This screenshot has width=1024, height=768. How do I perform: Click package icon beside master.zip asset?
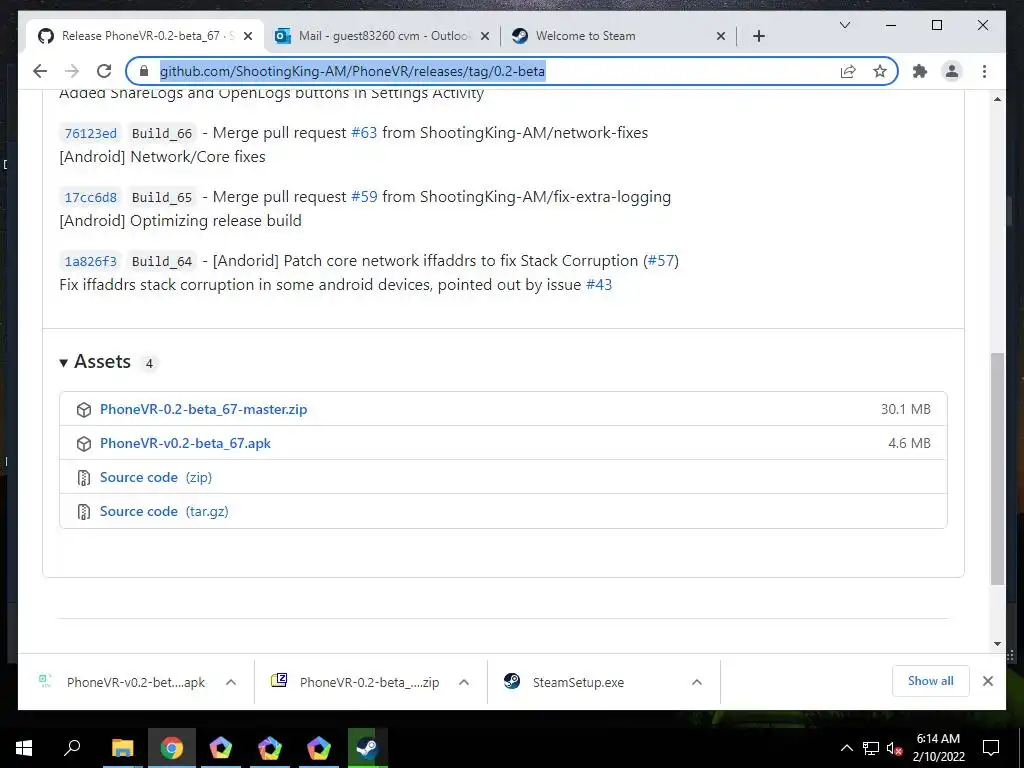point(84,409)
